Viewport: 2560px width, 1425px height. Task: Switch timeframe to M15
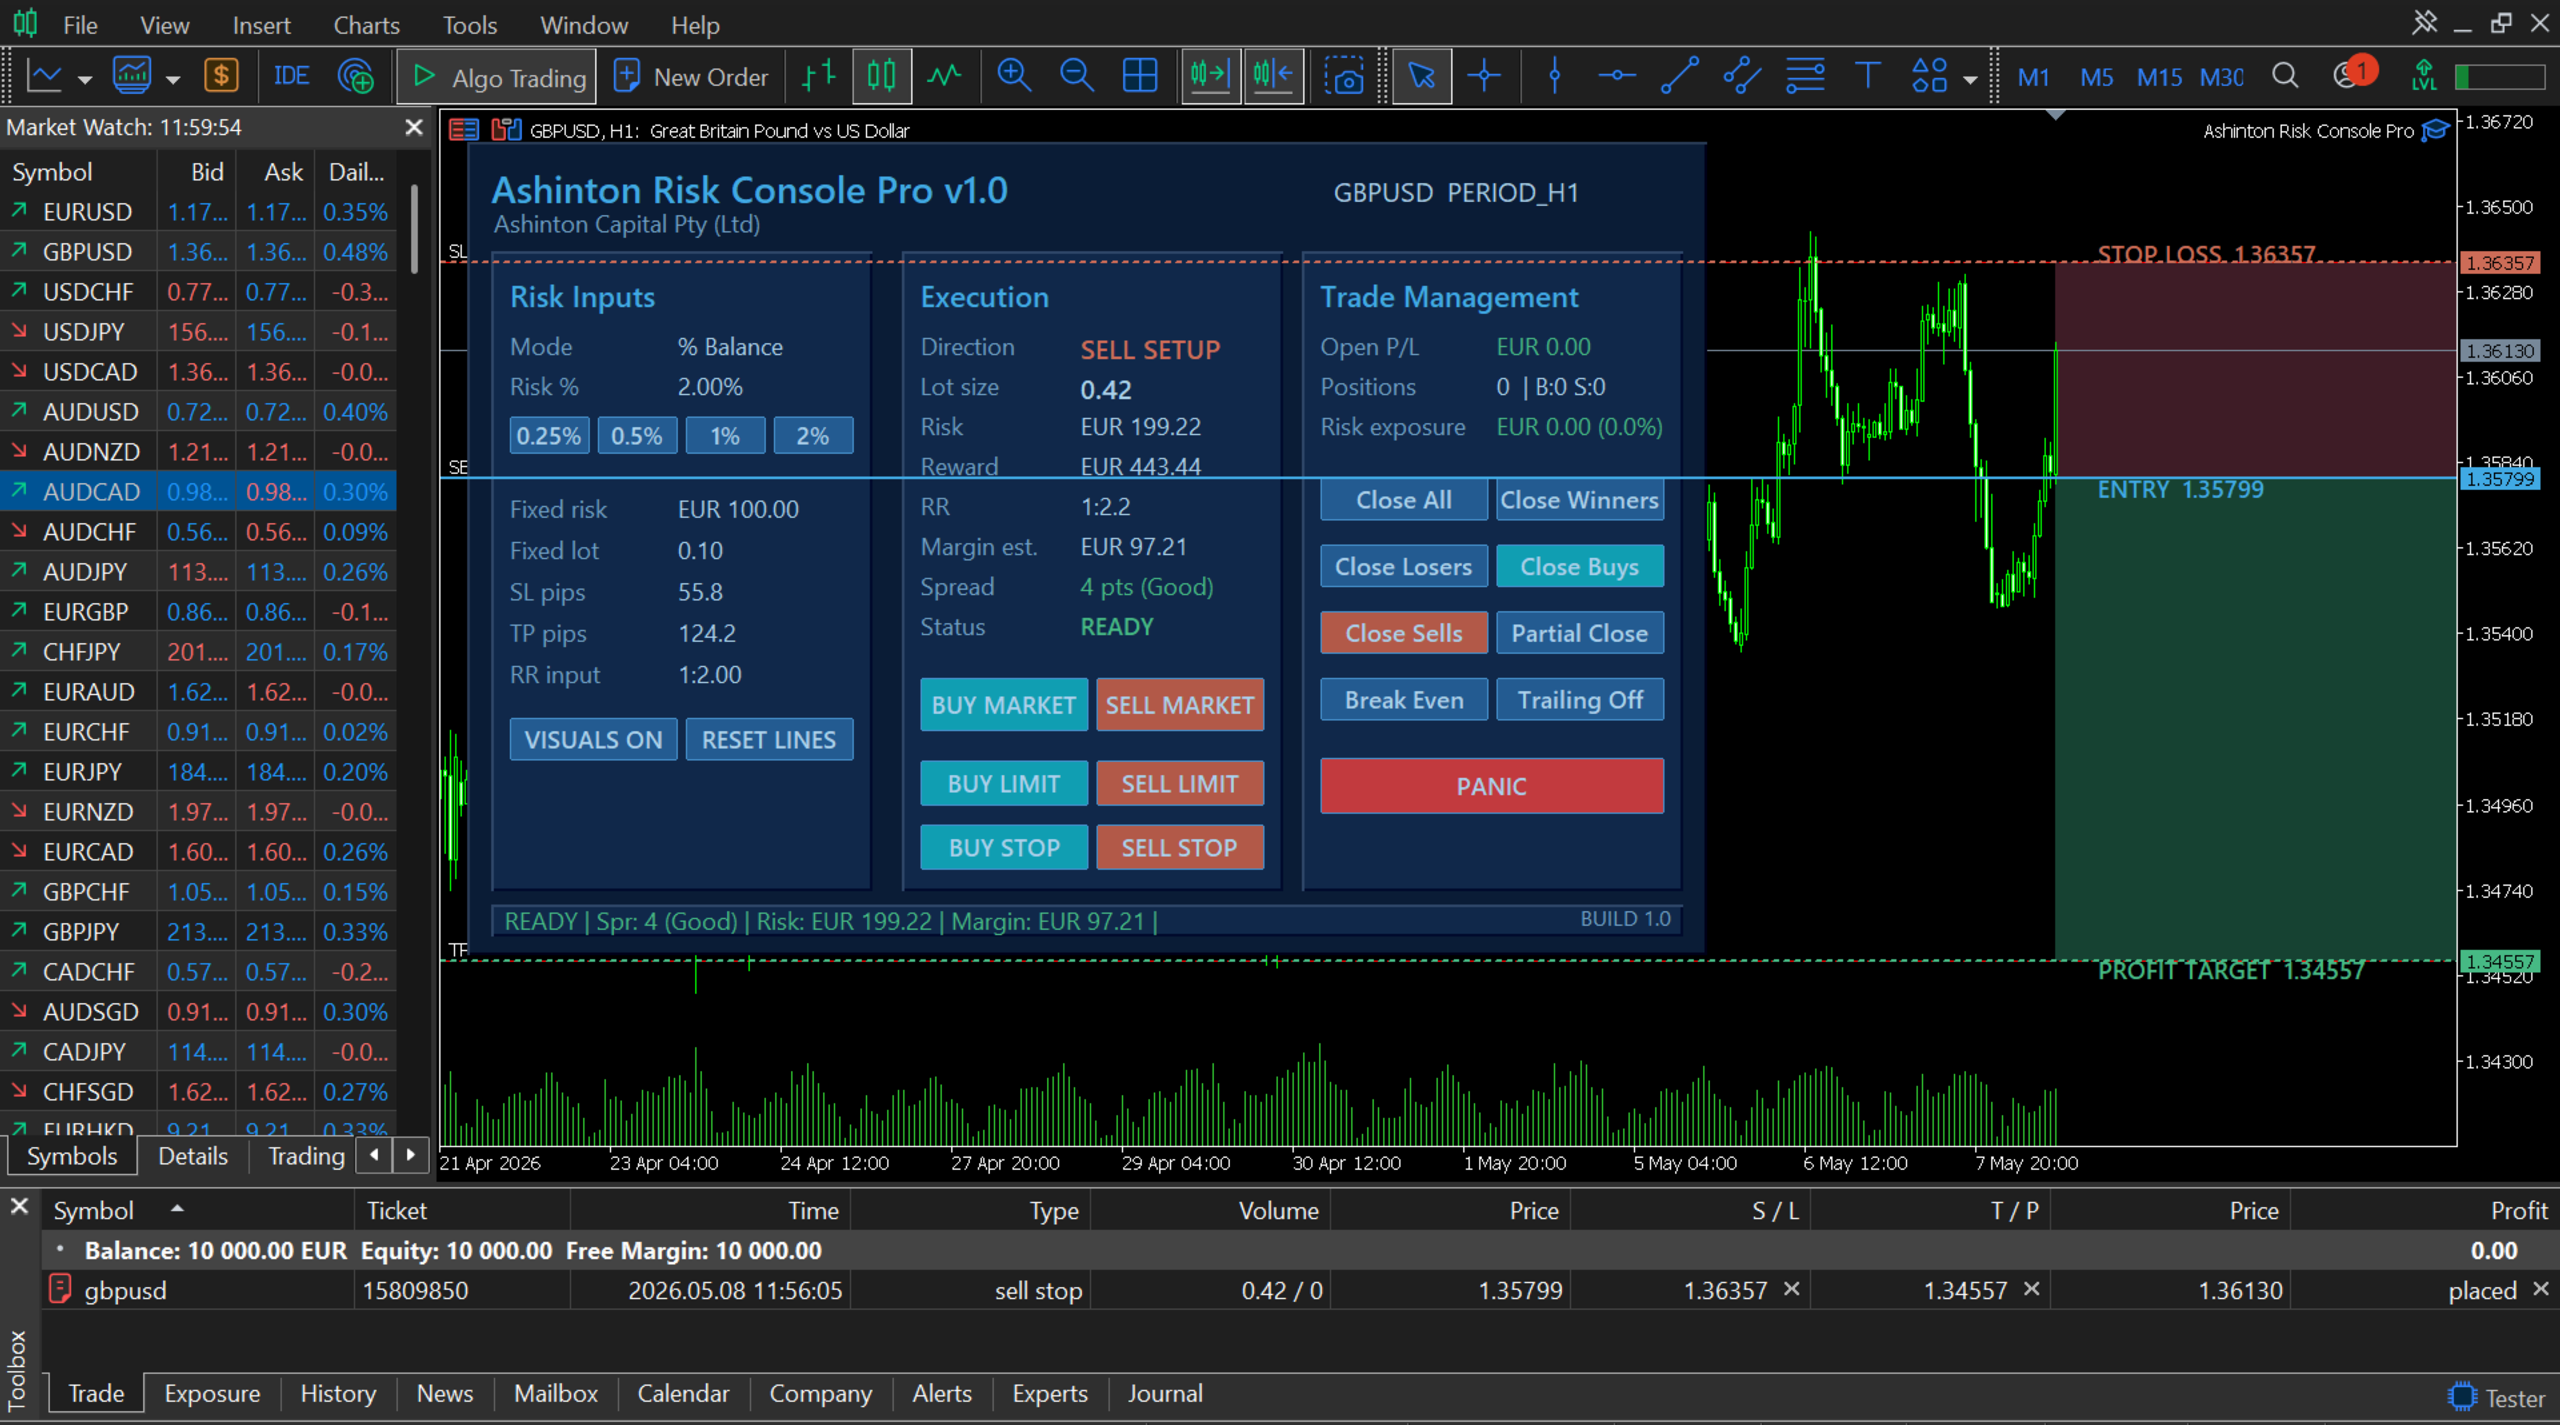click(2159, 77)
